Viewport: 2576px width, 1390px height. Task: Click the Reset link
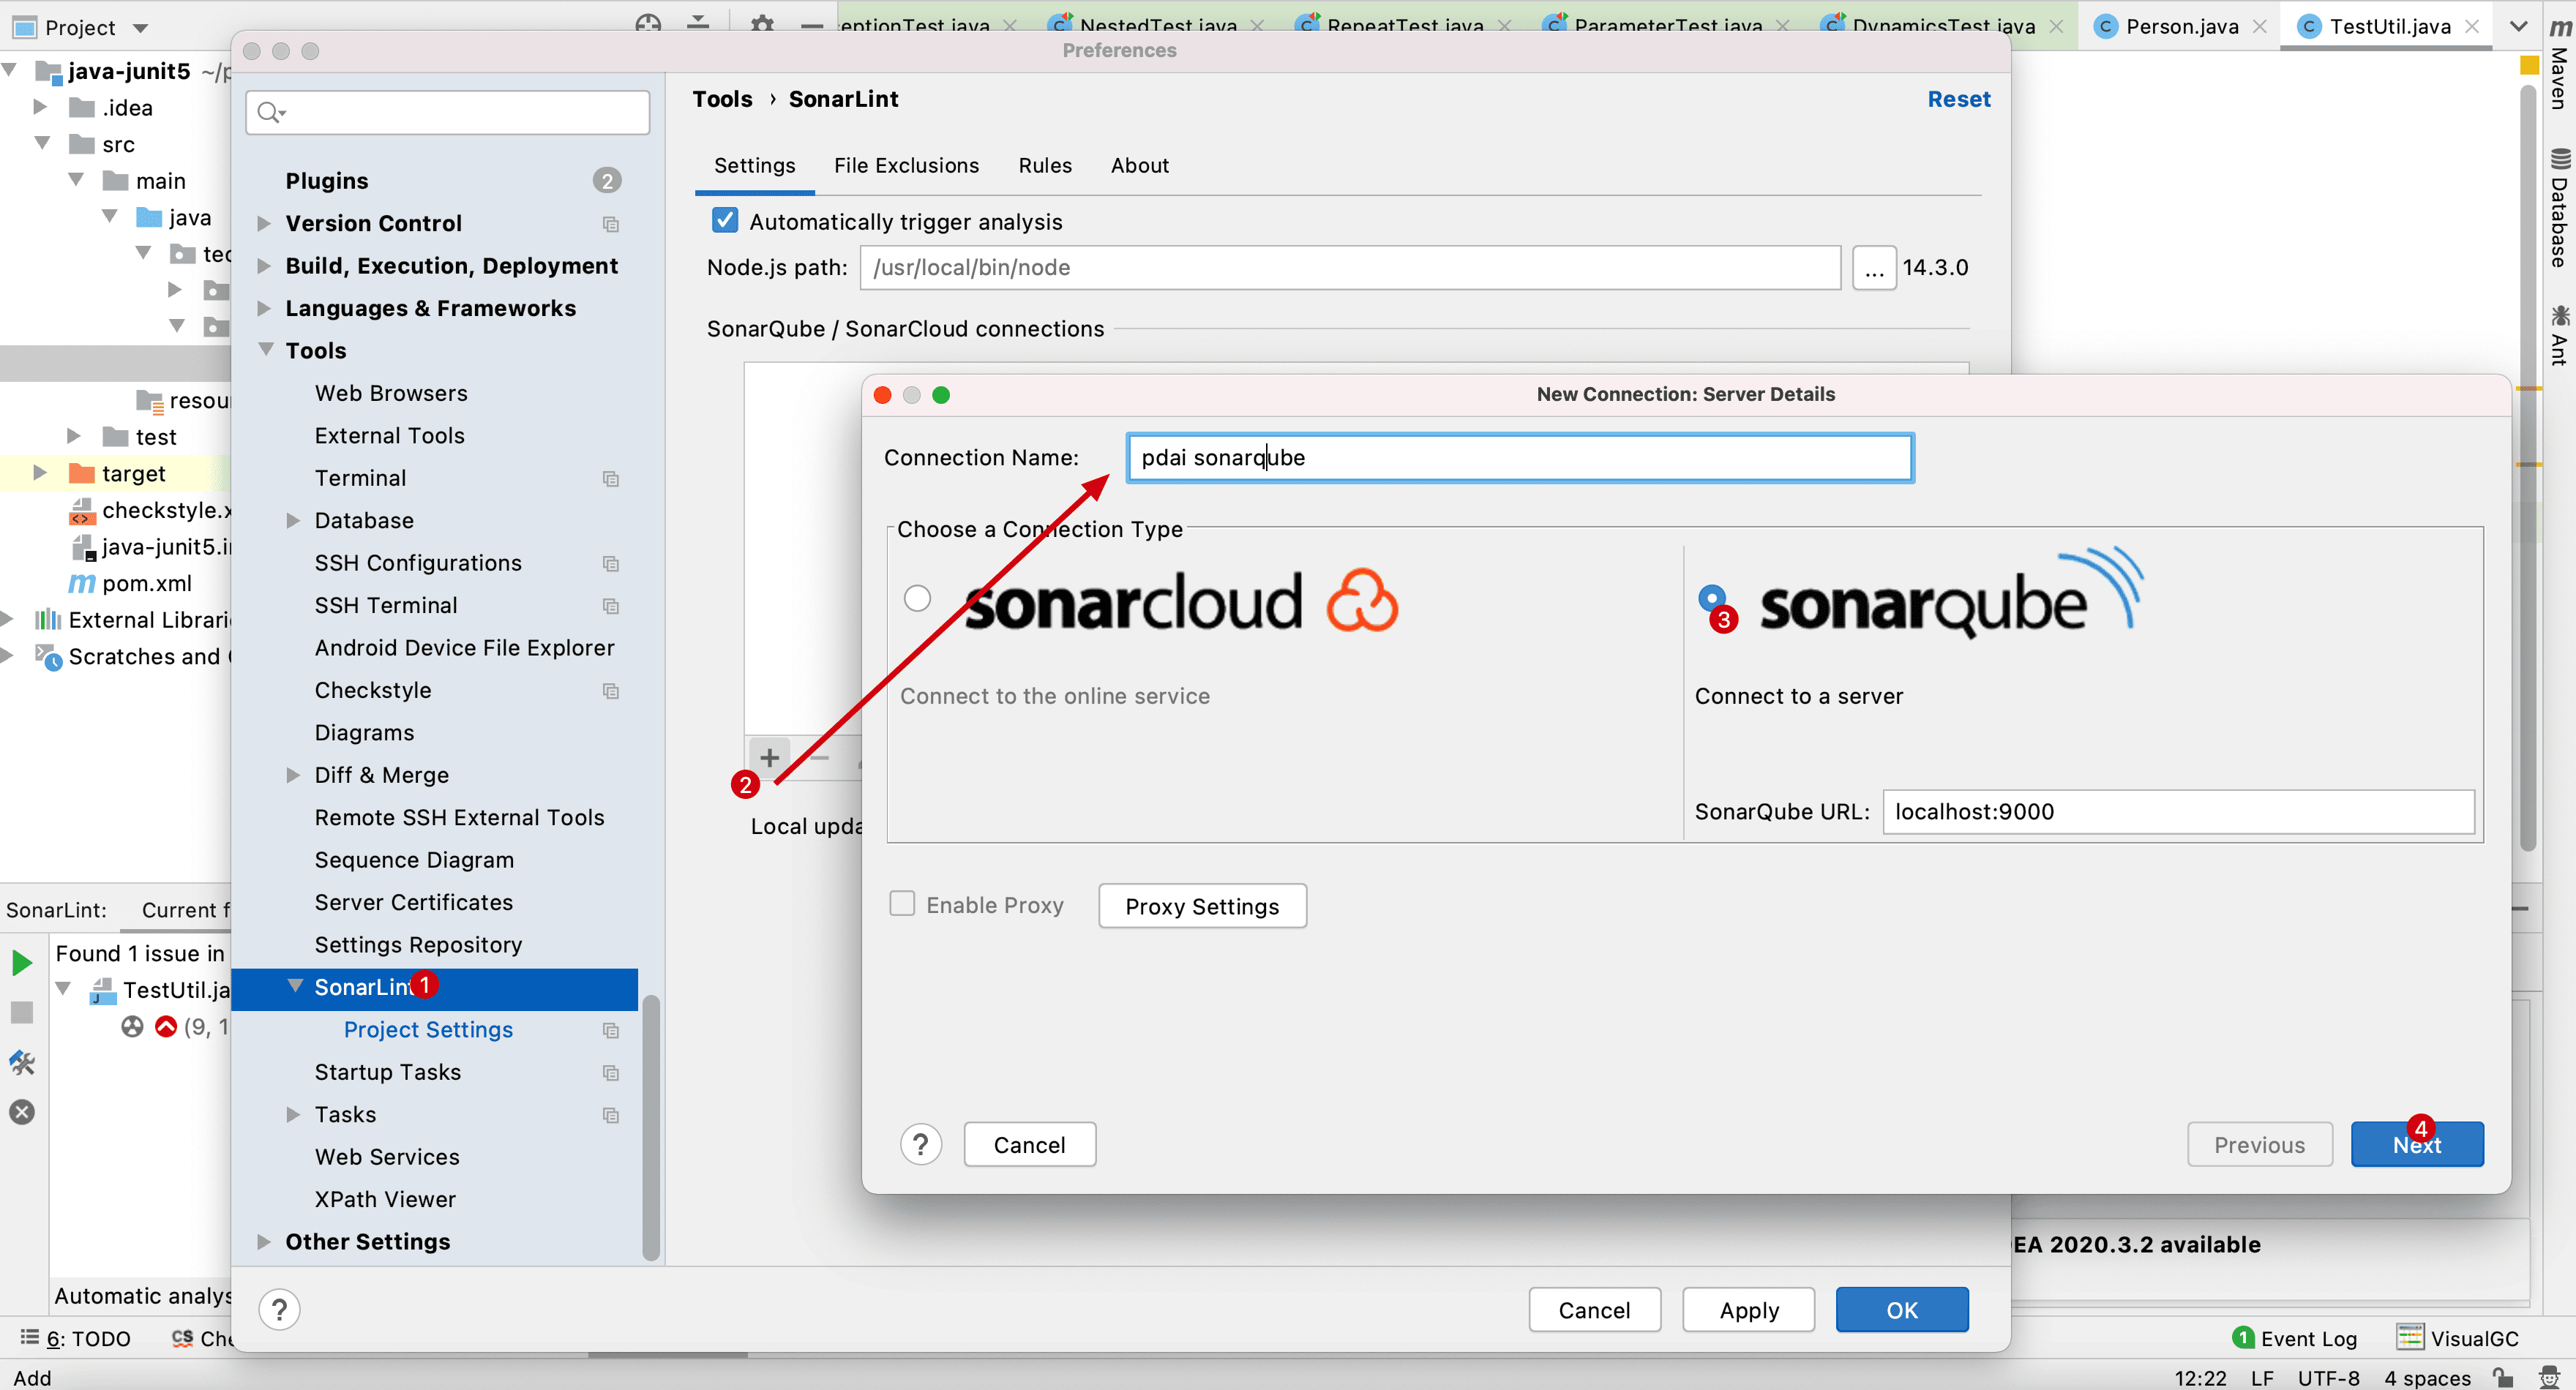(x=1958, y=99)
